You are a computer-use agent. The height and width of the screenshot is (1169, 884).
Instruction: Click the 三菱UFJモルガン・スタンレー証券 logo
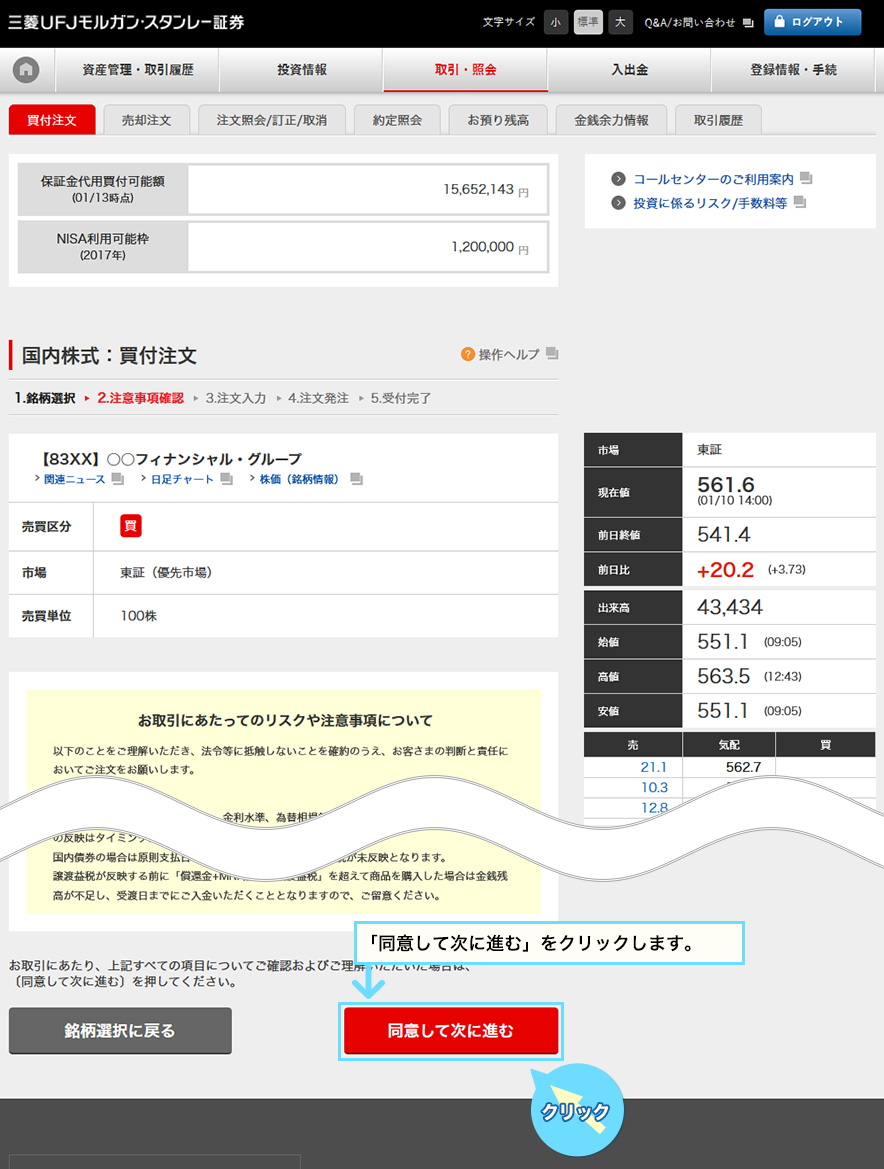click(x=126, y=22)
